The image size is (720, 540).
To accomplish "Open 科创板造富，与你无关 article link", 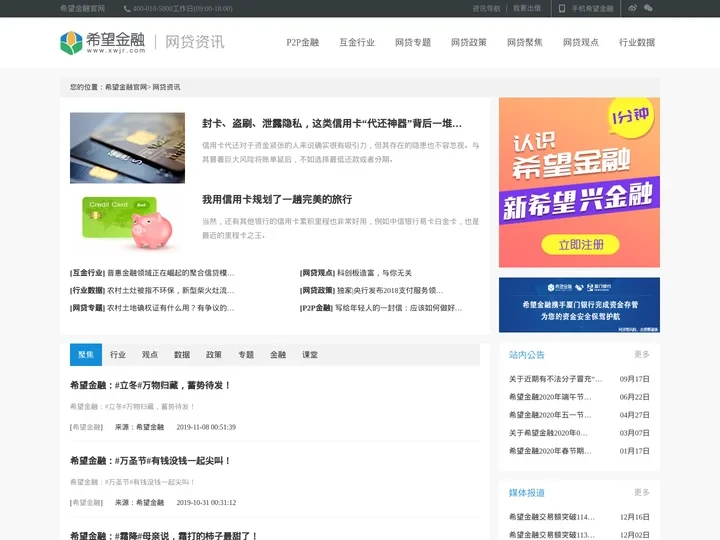I will pyautogui.click(x=374, y=273).
